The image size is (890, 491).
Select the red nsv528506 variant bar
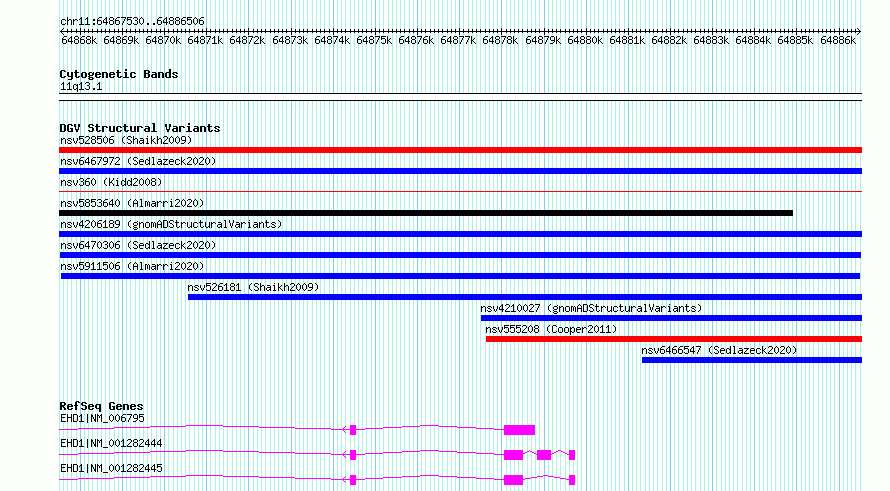460,150
